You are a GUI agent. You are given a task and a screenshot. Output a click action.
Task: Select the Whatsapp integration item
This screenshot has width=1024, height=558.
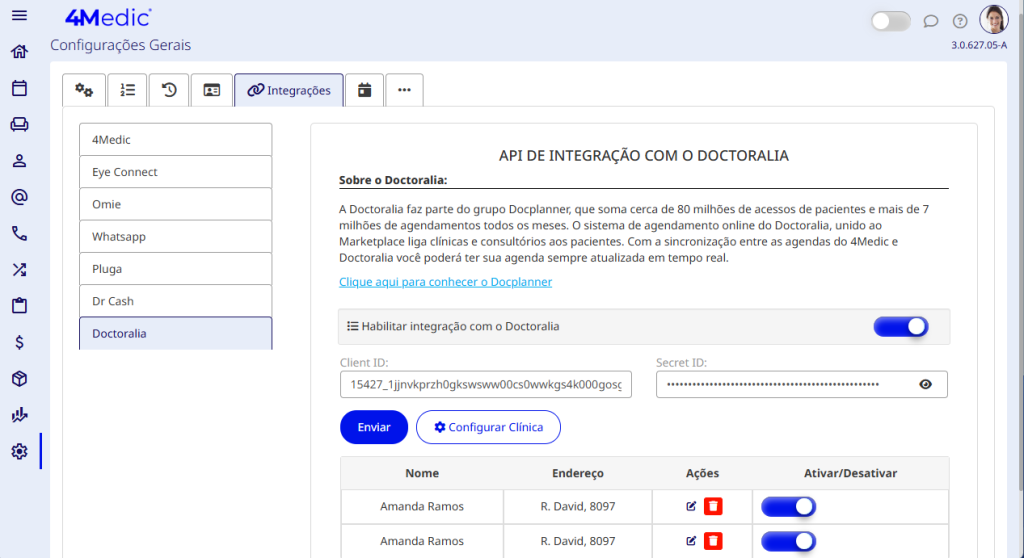176,237
